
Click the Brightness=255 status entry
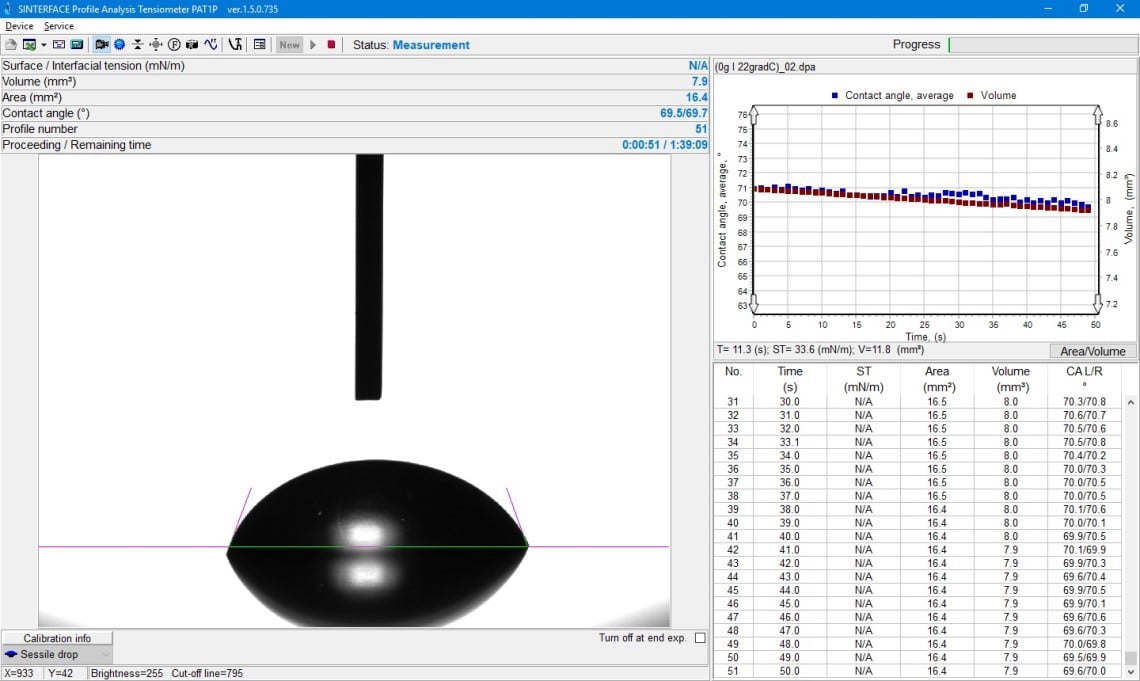coord(127,673)
